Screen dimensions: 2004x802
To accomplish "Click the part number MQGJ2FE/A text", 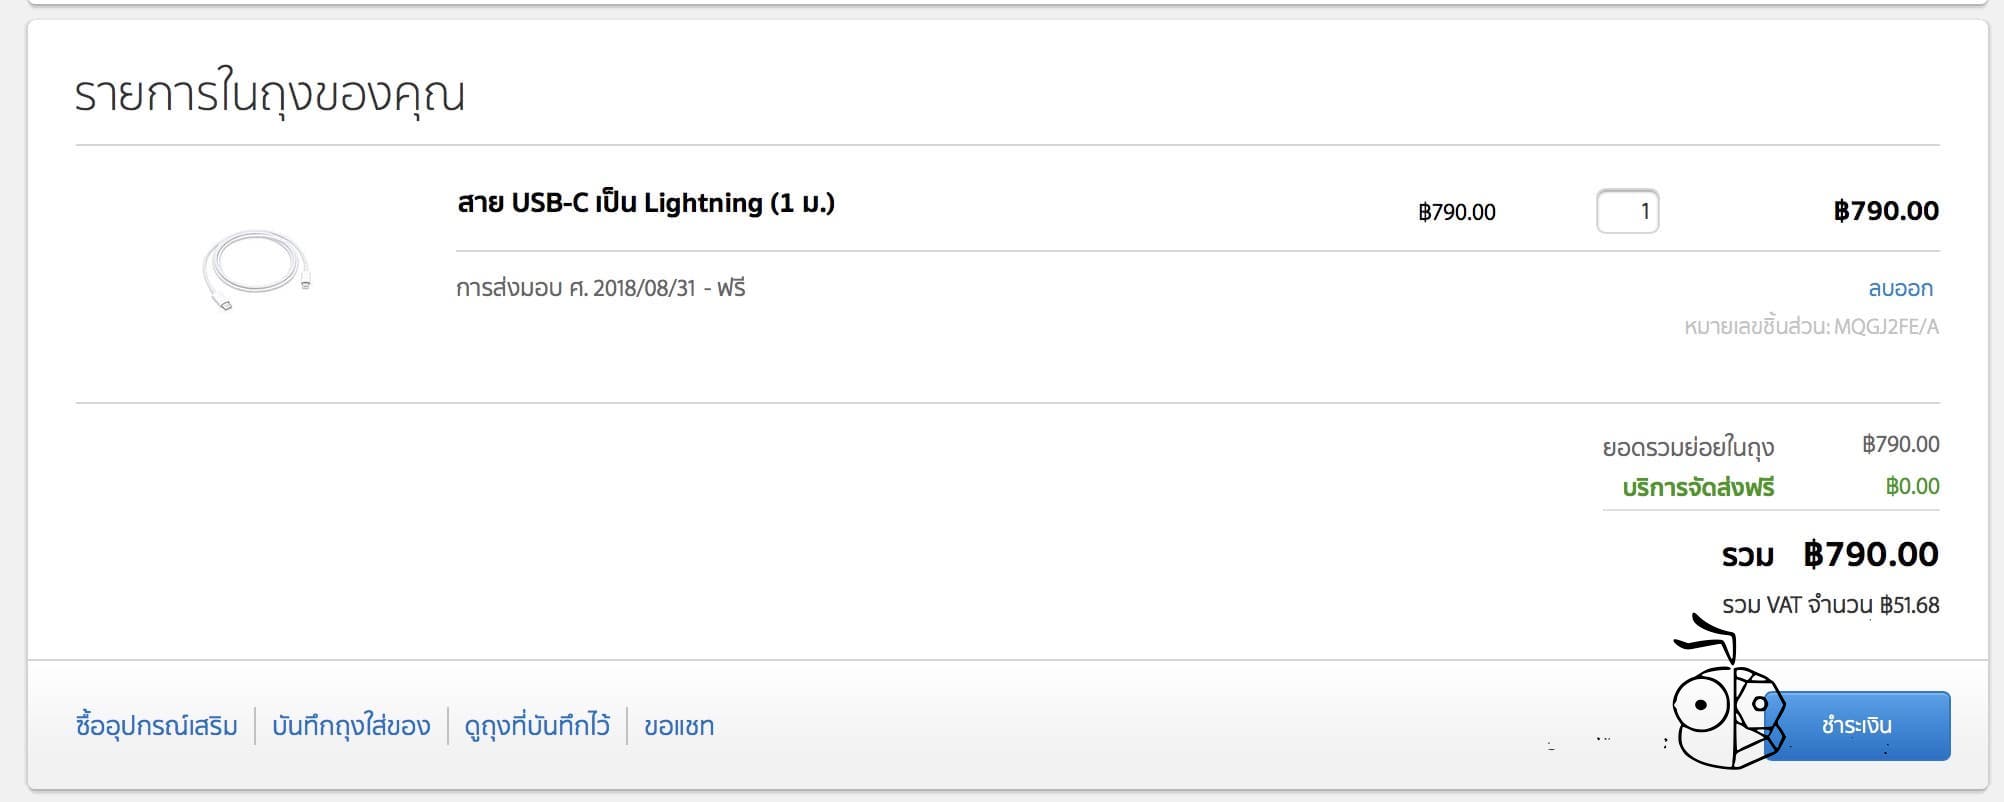I will [x=1886, y=327].
